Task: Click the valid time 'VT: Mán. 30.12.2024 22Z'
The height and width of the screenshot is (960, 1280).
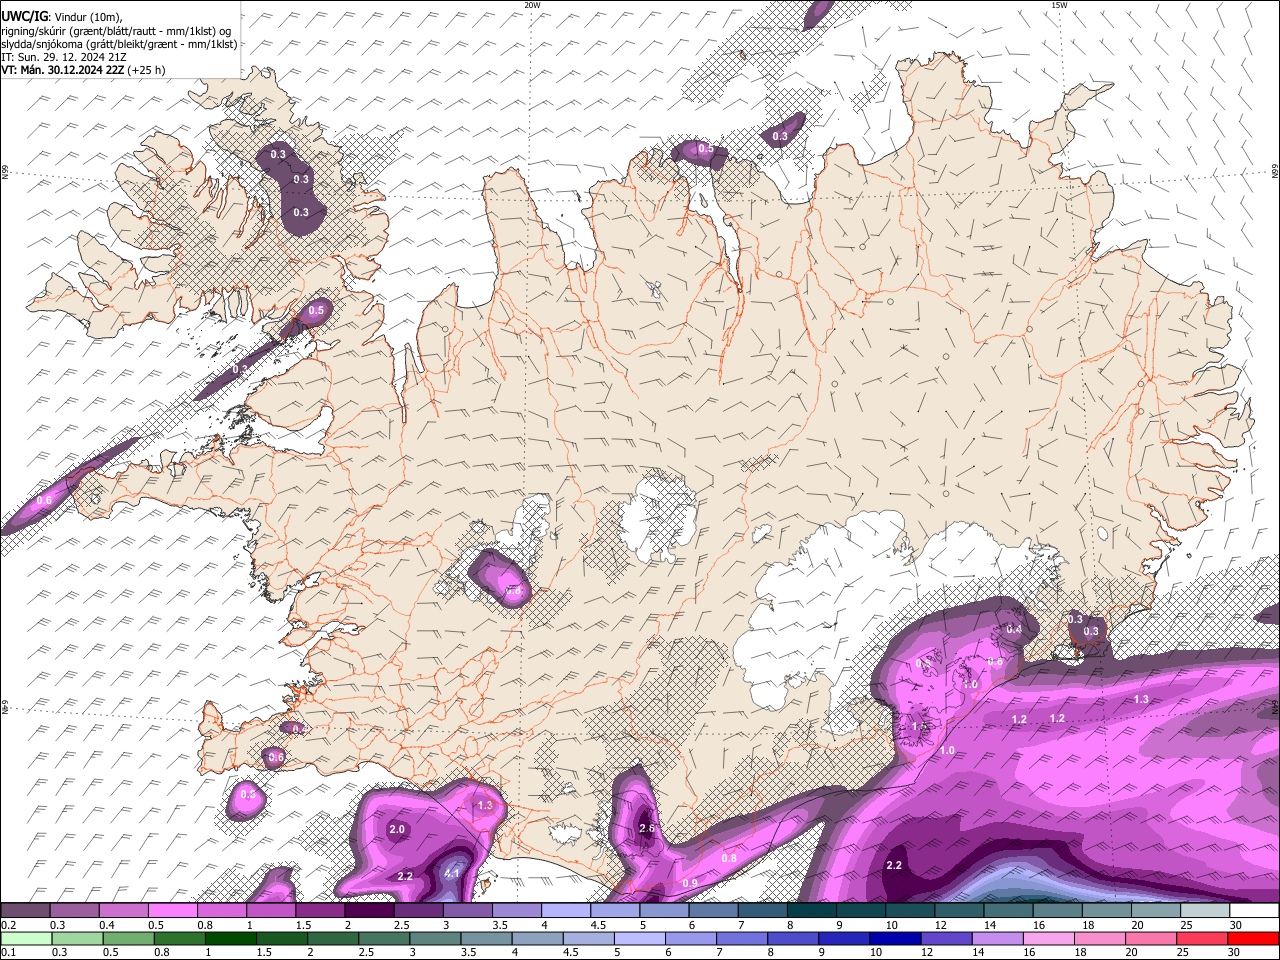Action: (63, 70)
